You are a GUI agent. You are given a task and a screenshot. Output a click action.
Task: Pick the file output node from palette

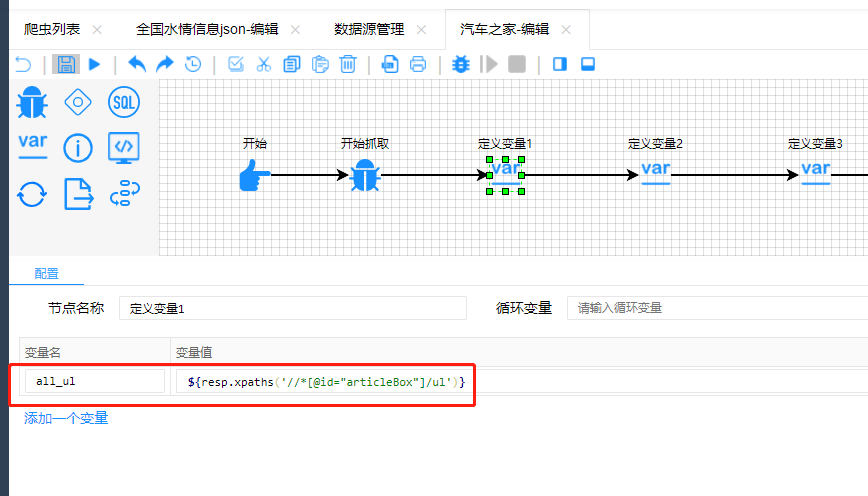78,194
